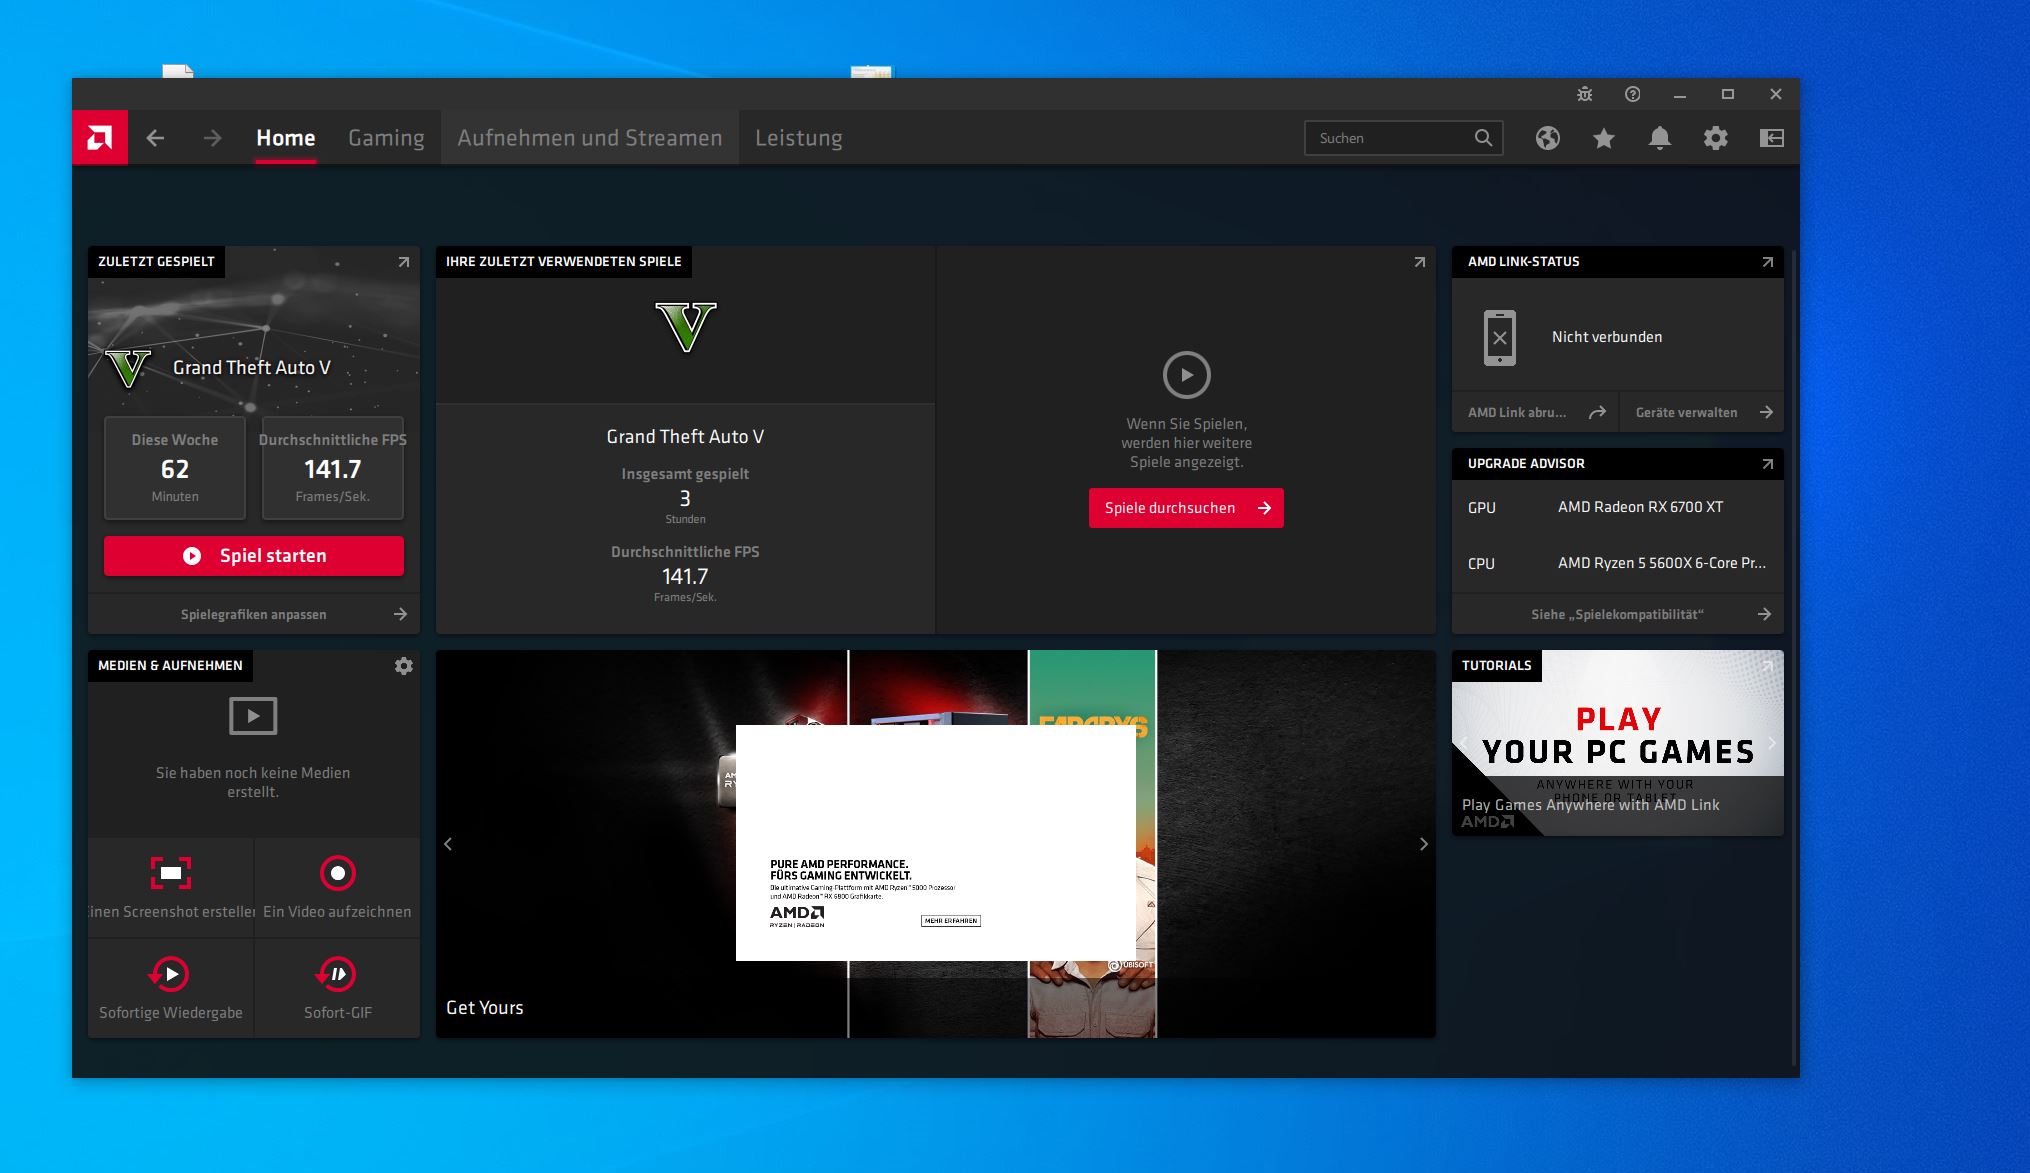Go forward with the right arrow
2030x1173 pixels.
click(212, 138)
